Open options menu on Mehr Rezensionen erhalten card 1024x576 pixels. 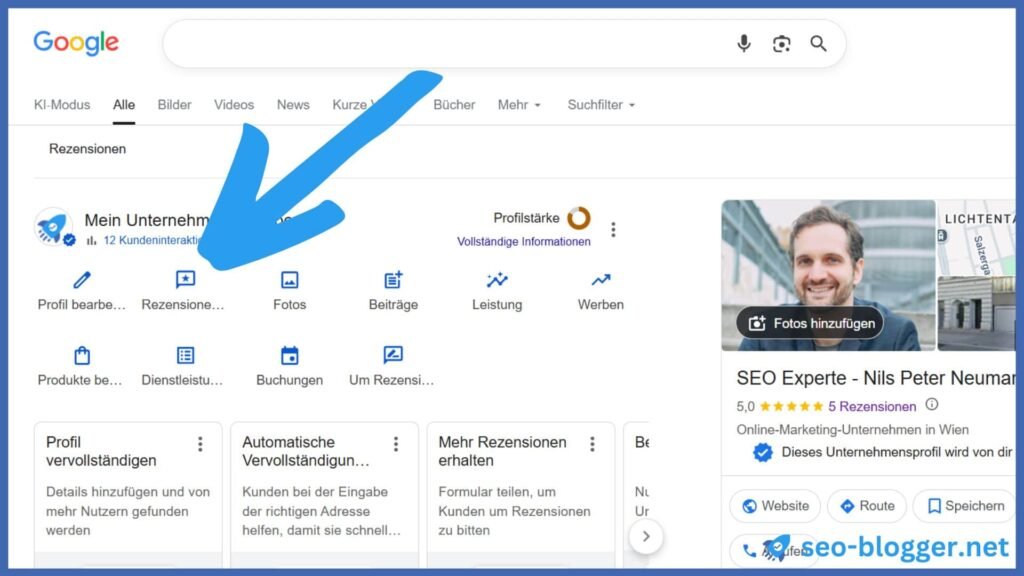pyautogui.click(x=592, y=444)
